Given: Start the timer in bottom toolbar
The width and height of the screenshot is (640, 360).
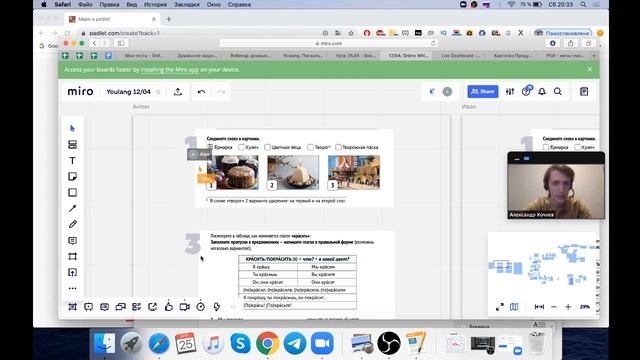Looking at the screenshot, I should 200,307.
